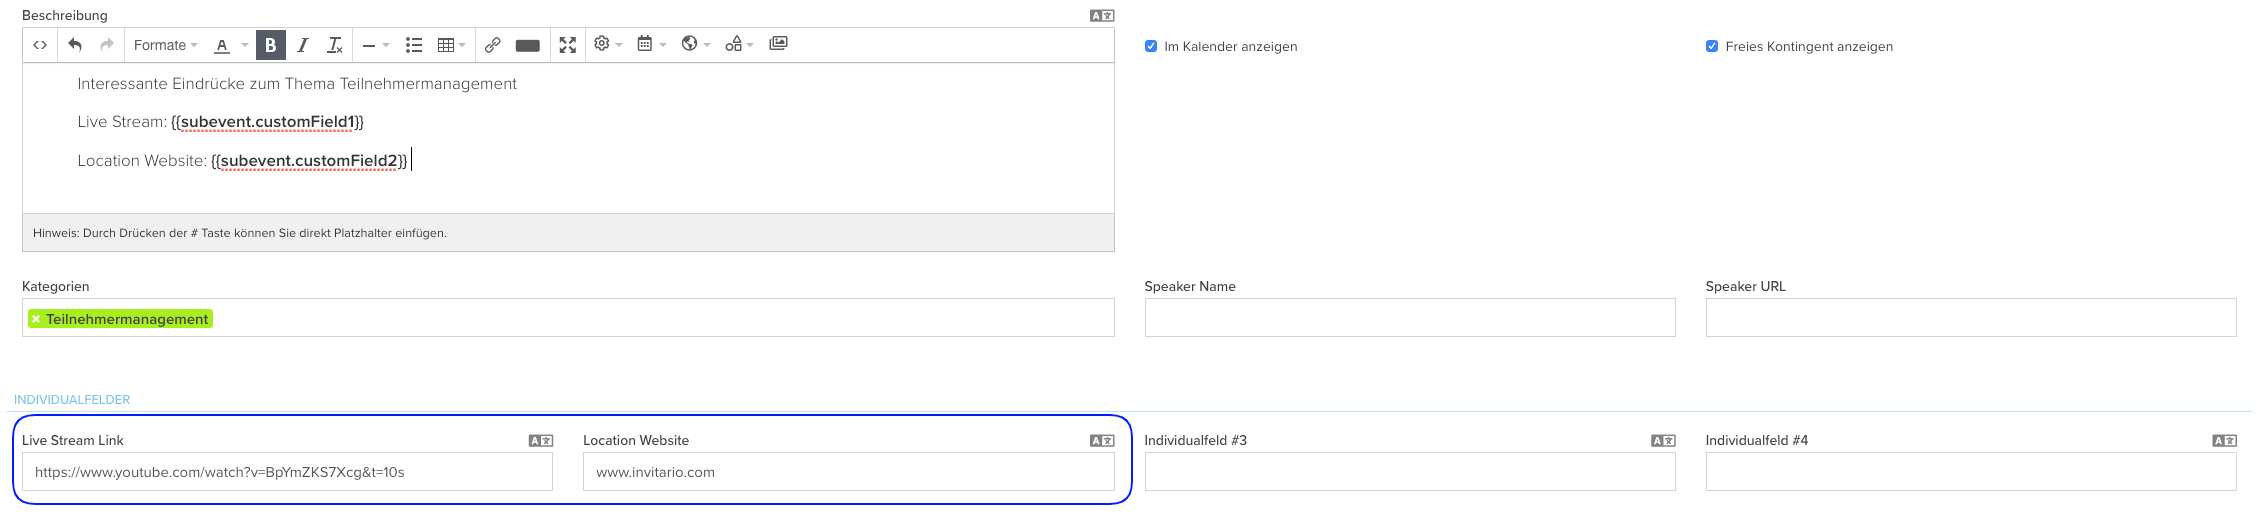Open the image gallery icon
The image size is (2261, 518).
778,44
